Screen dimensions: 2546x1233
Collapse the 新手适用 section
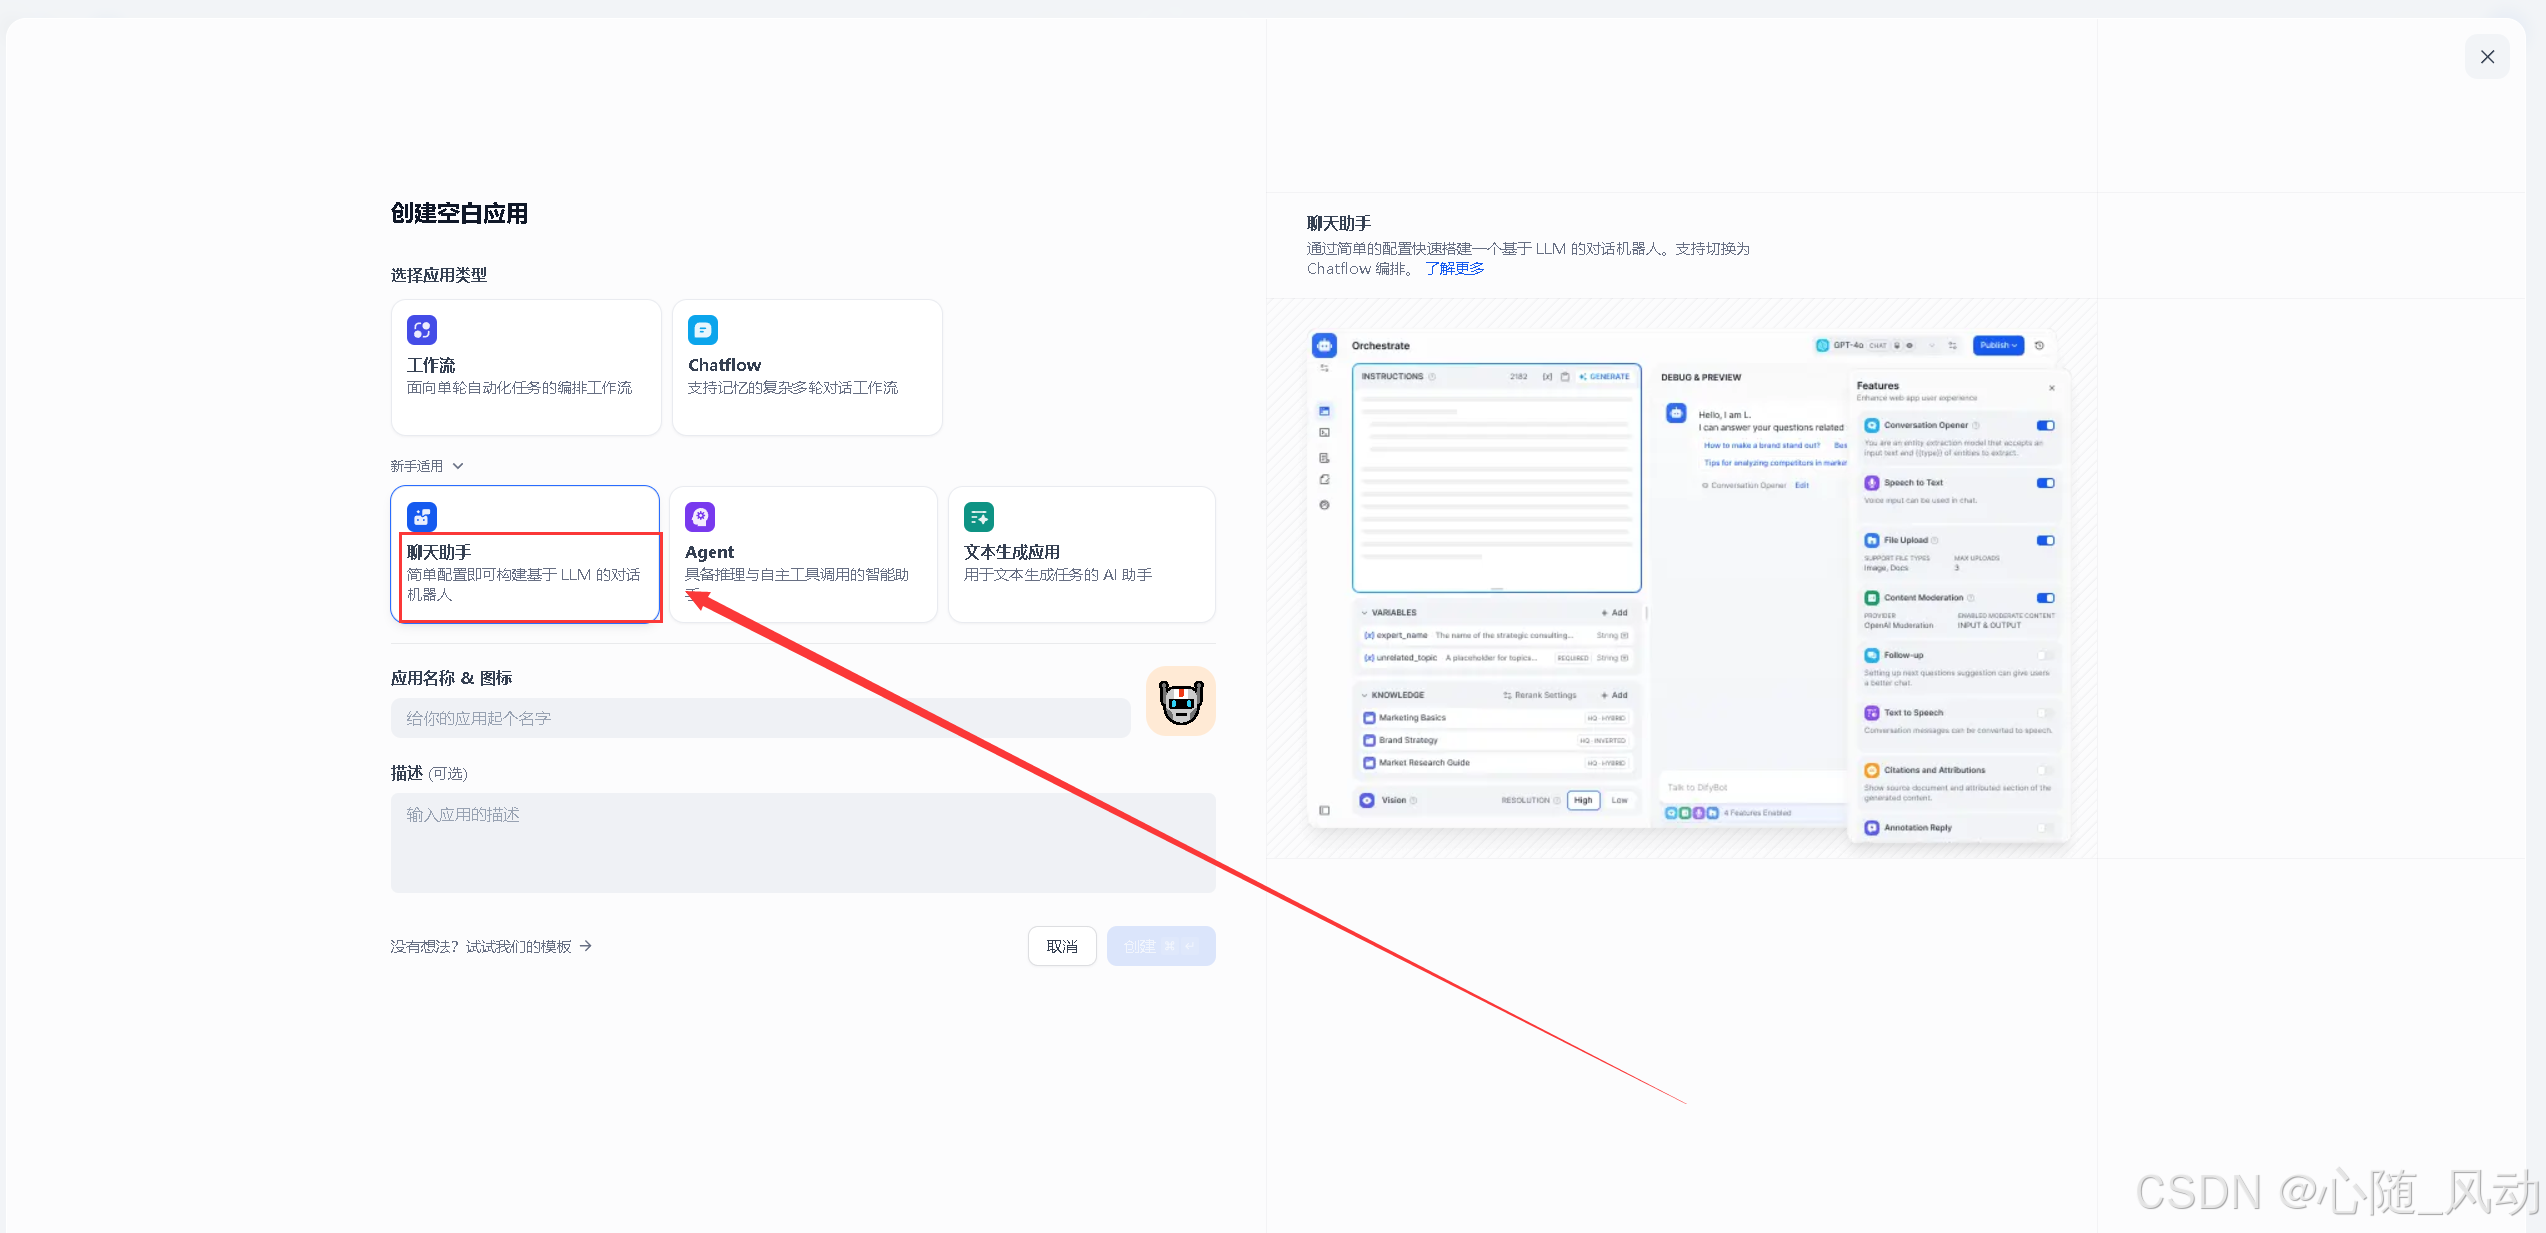click(x=417, y=466)
